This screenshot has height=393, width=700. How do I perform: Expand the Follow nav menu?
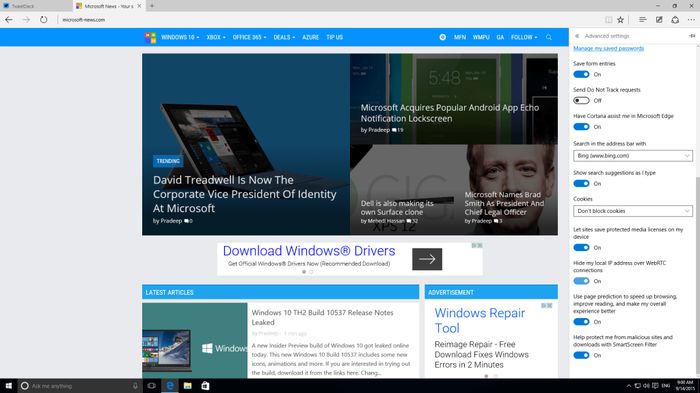tap(524, 38)
